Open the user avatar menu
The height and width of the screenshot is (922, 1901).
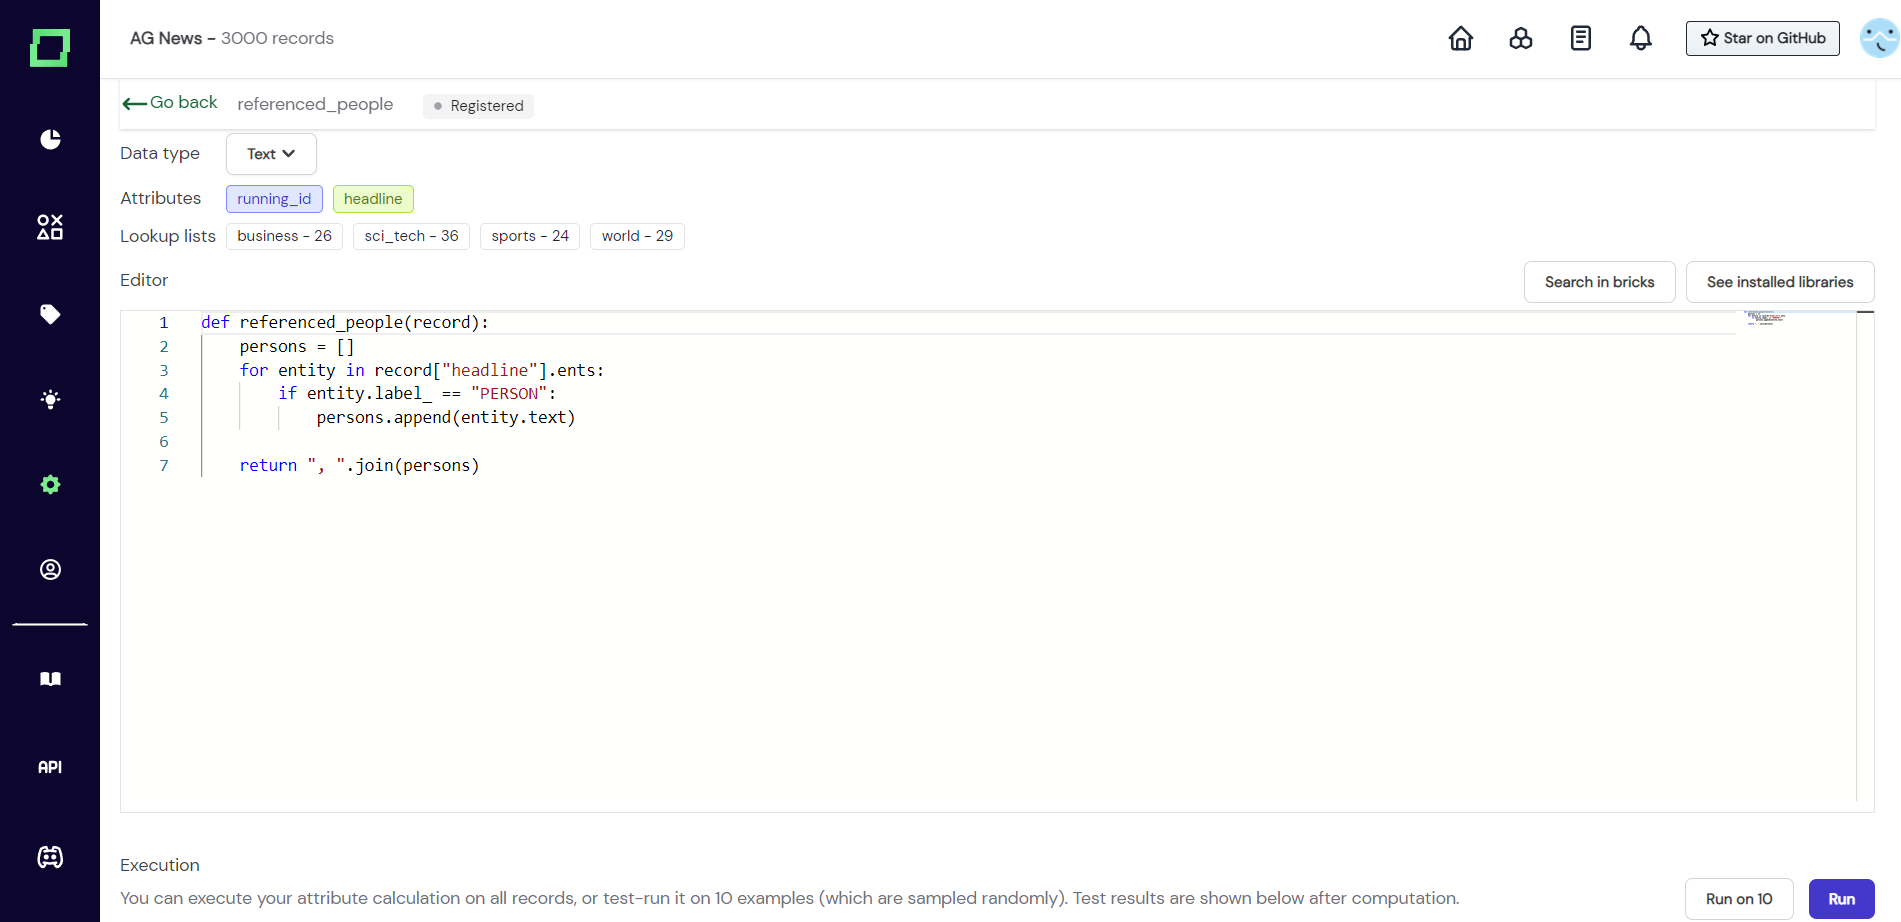[1879, 38]
